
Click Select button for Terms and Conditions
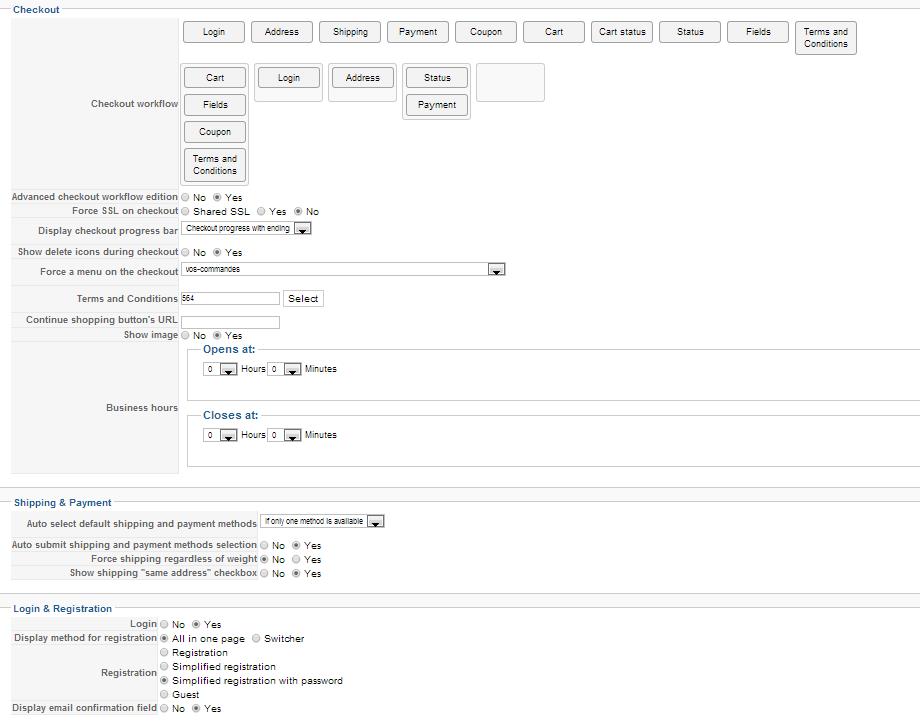tap(303, 298)
